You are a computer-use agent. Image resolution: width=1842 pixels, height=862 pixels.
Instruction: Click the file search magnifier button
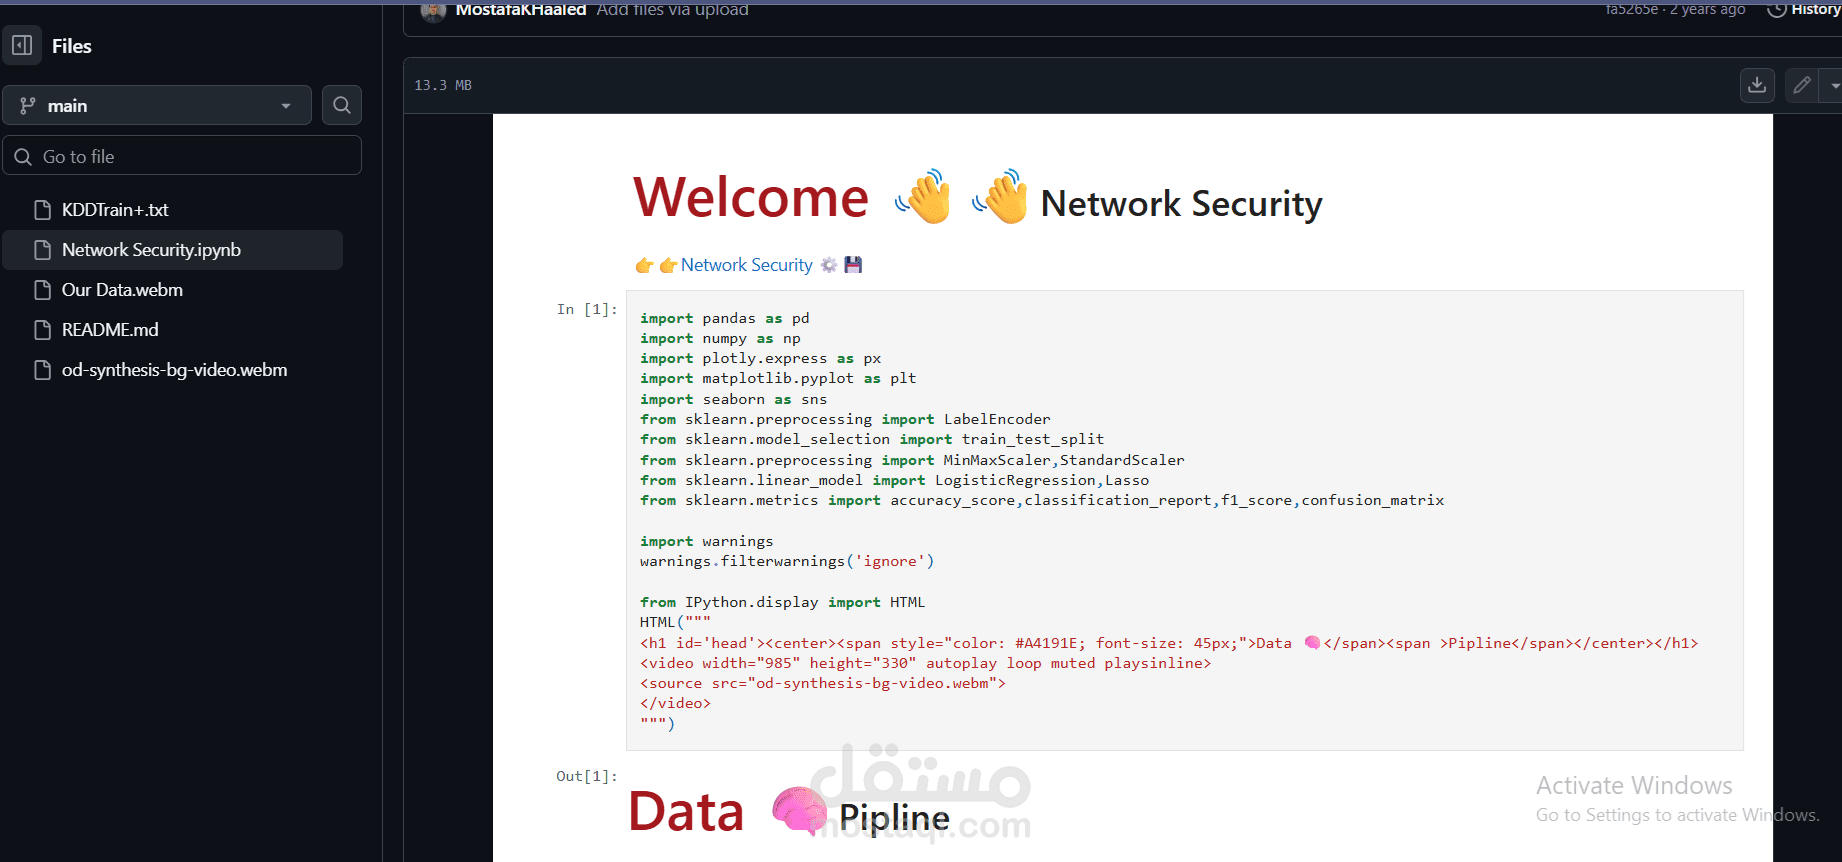pyautogui.click(x=342, y=105)
